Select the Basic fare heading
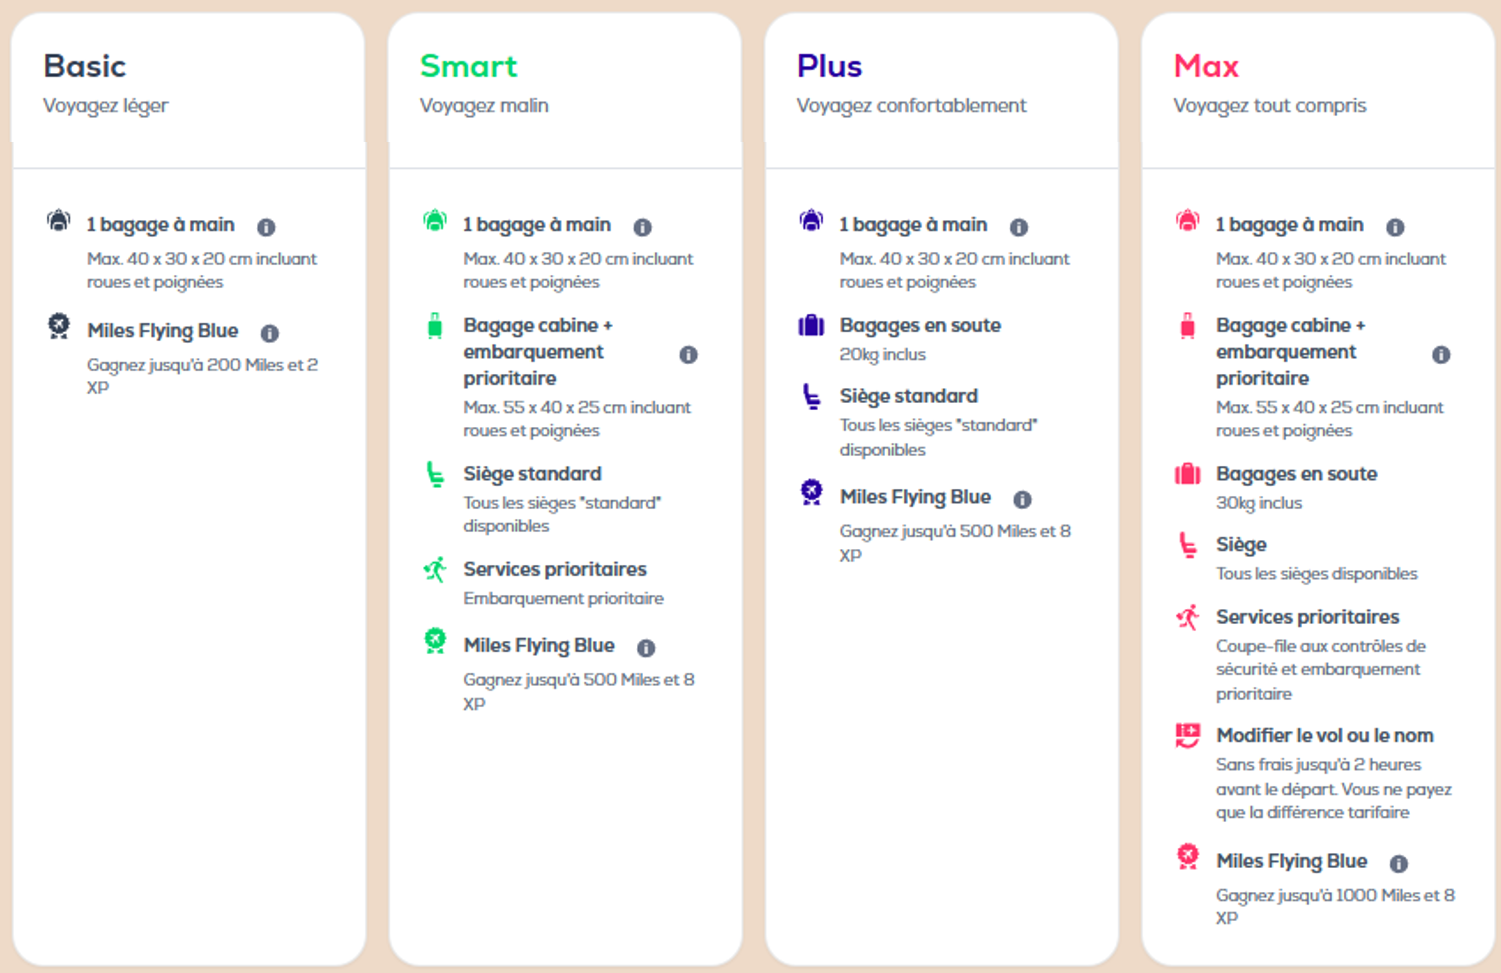1501x973 pixels. (85, 66)
